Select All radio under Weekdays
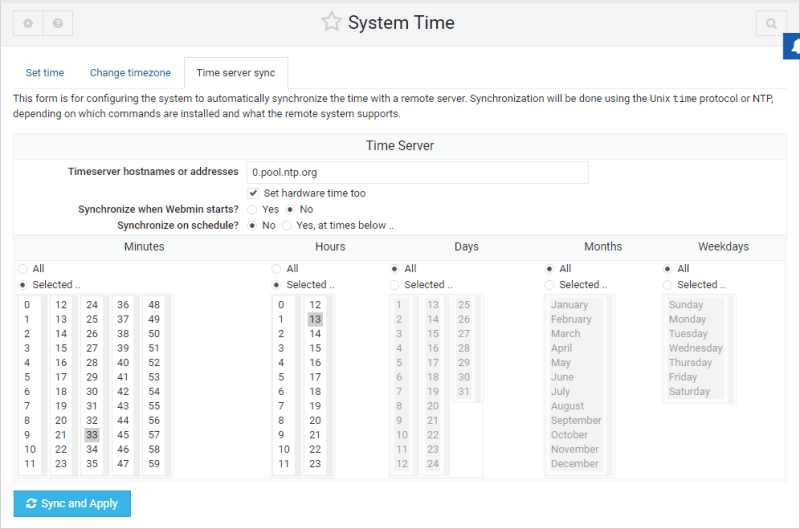This screenshot has width=800, height=529. click(667, 269)
